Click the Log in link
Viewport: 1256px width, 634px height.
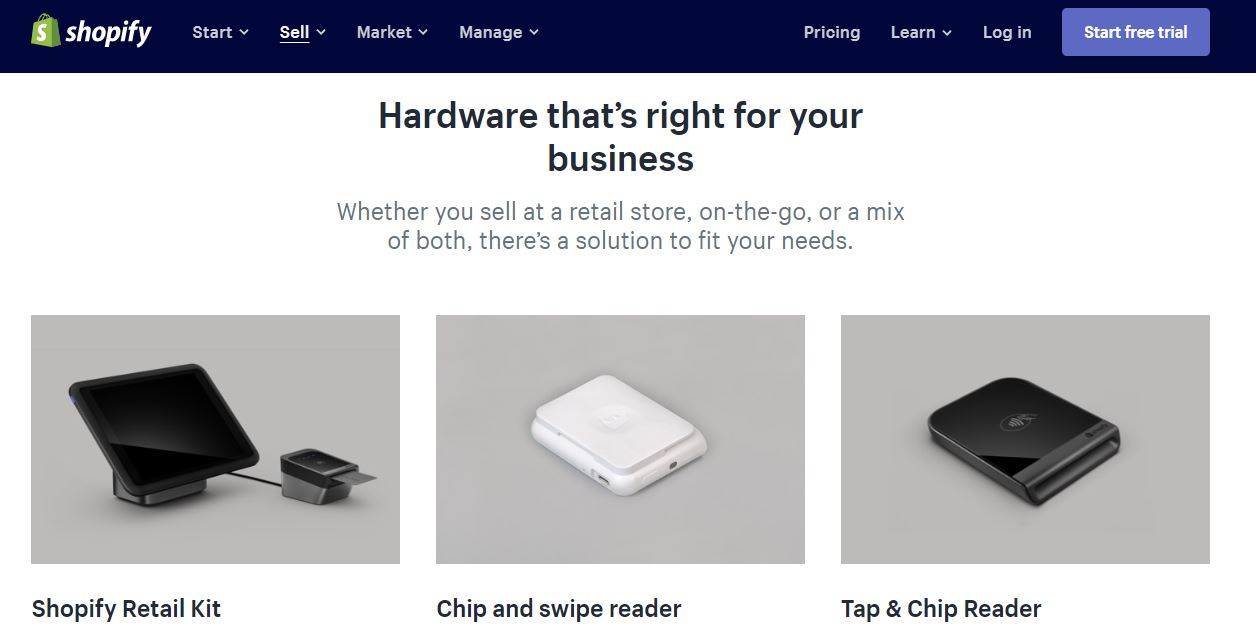(1007, 32)
